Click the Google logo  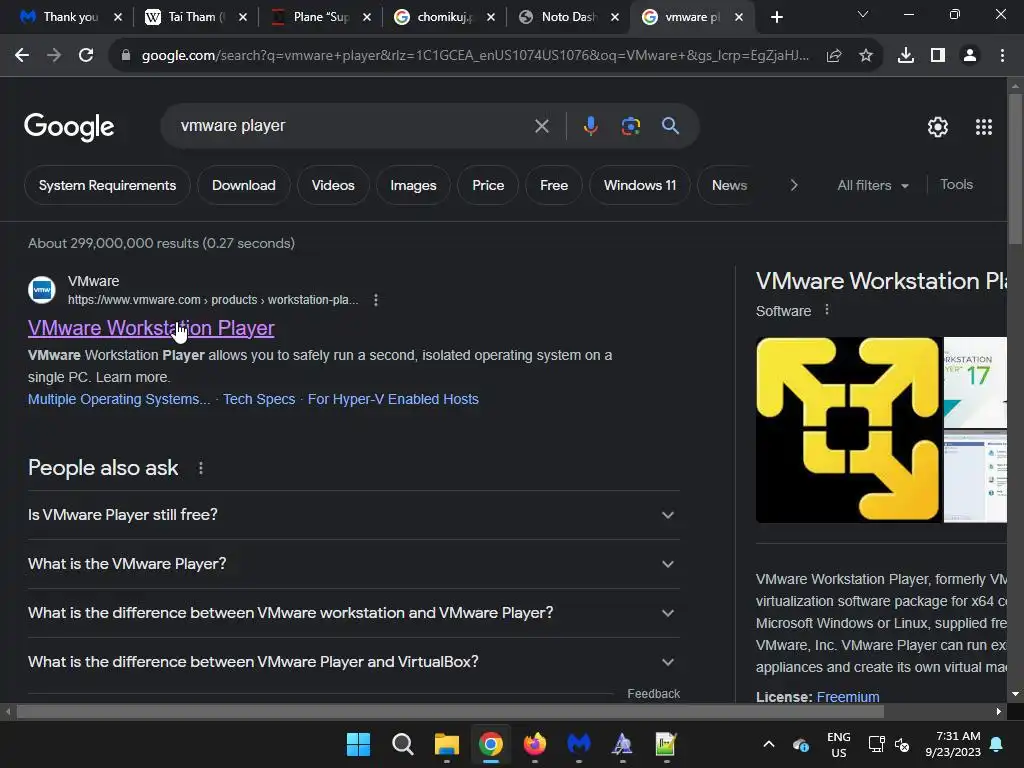click(x=69, y=127)
